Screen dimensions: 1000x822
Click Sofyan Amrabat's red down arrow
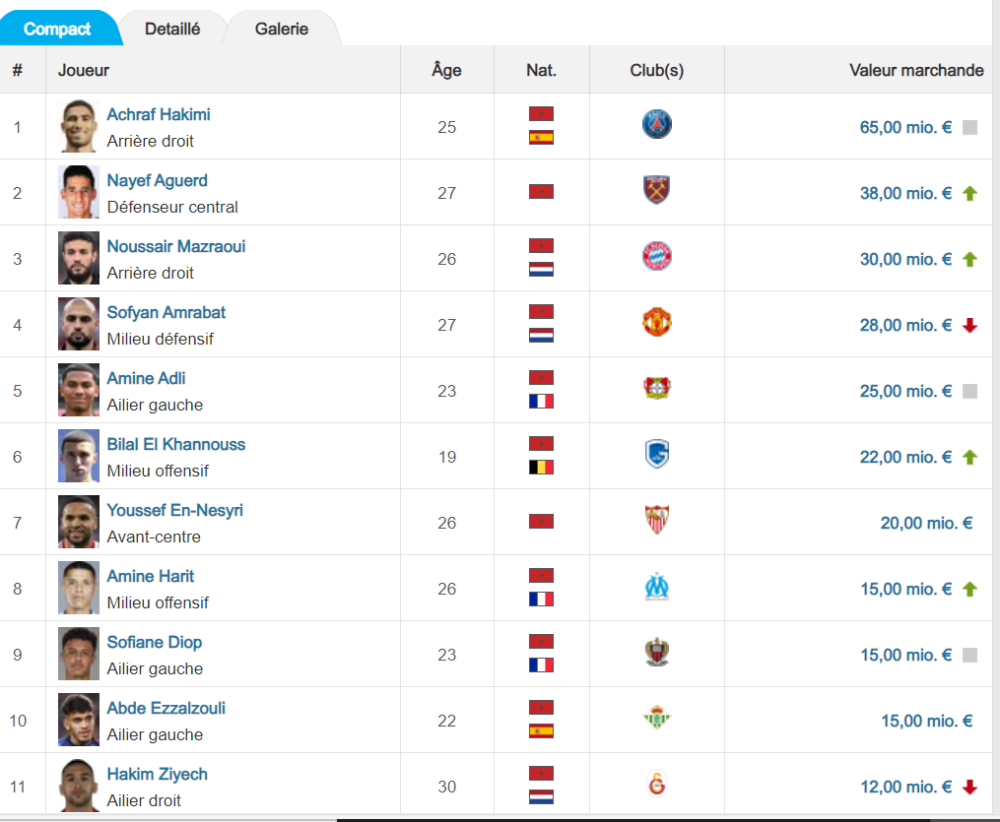(x=969, y=325)
